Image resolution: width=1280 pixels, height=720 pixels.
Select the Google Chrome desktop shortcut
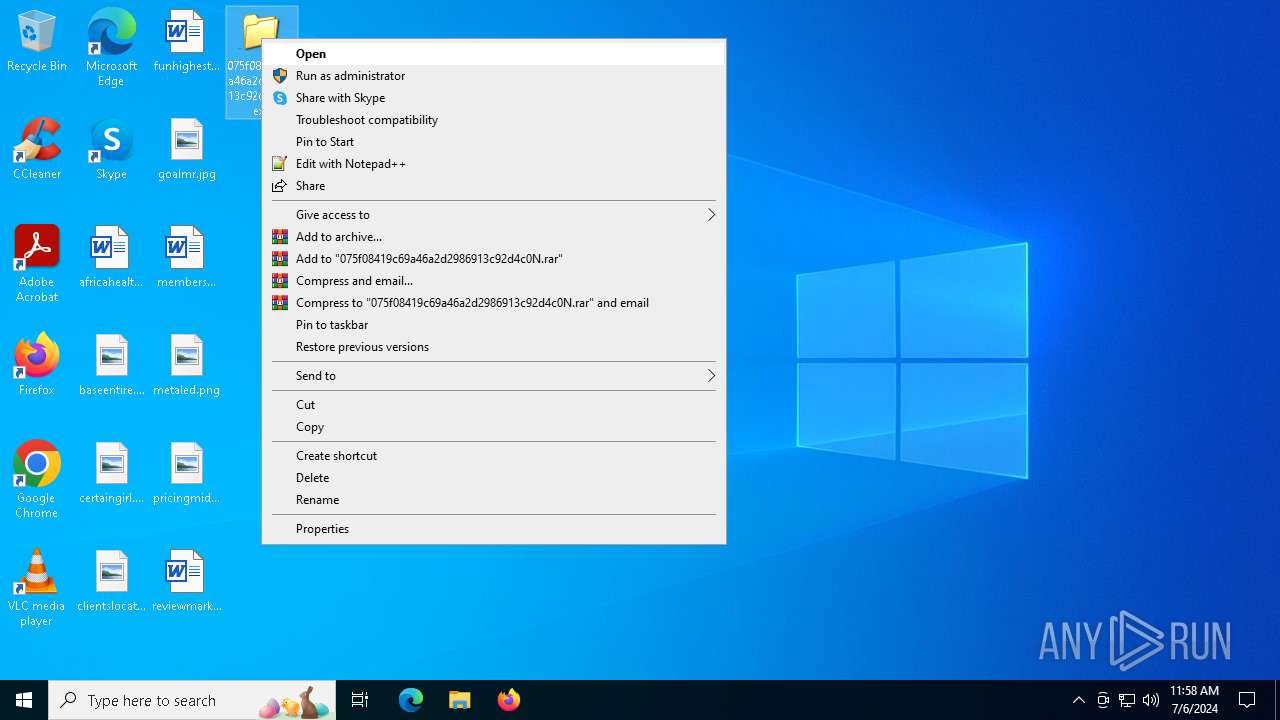pos(37,480)
